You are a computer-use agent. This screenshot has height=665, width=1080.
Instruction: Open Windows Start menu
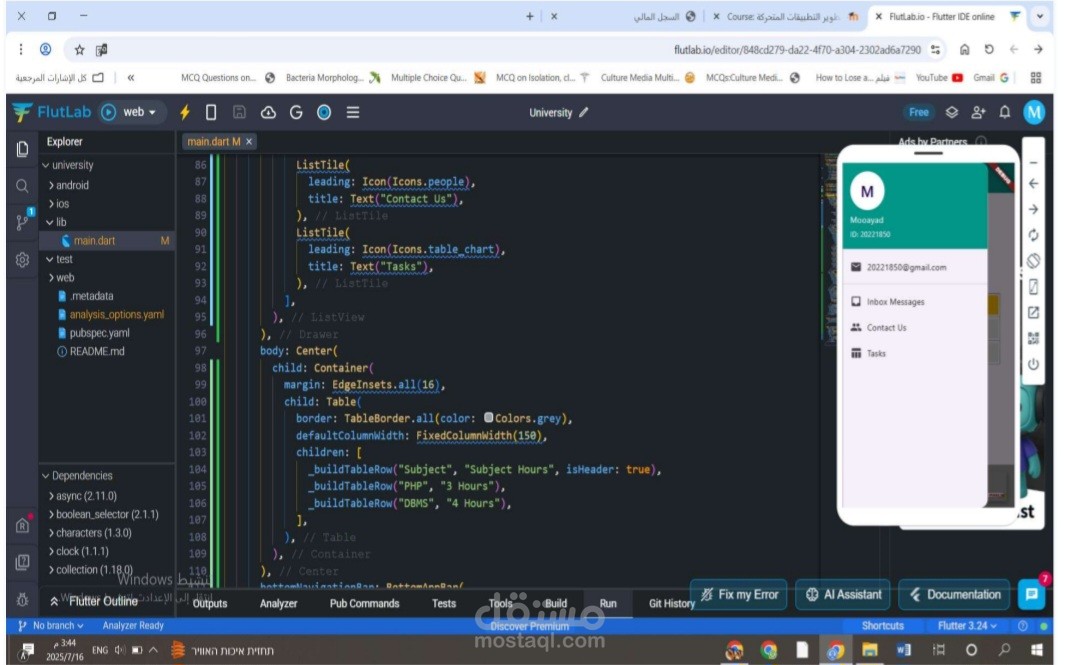point(1037,649)
